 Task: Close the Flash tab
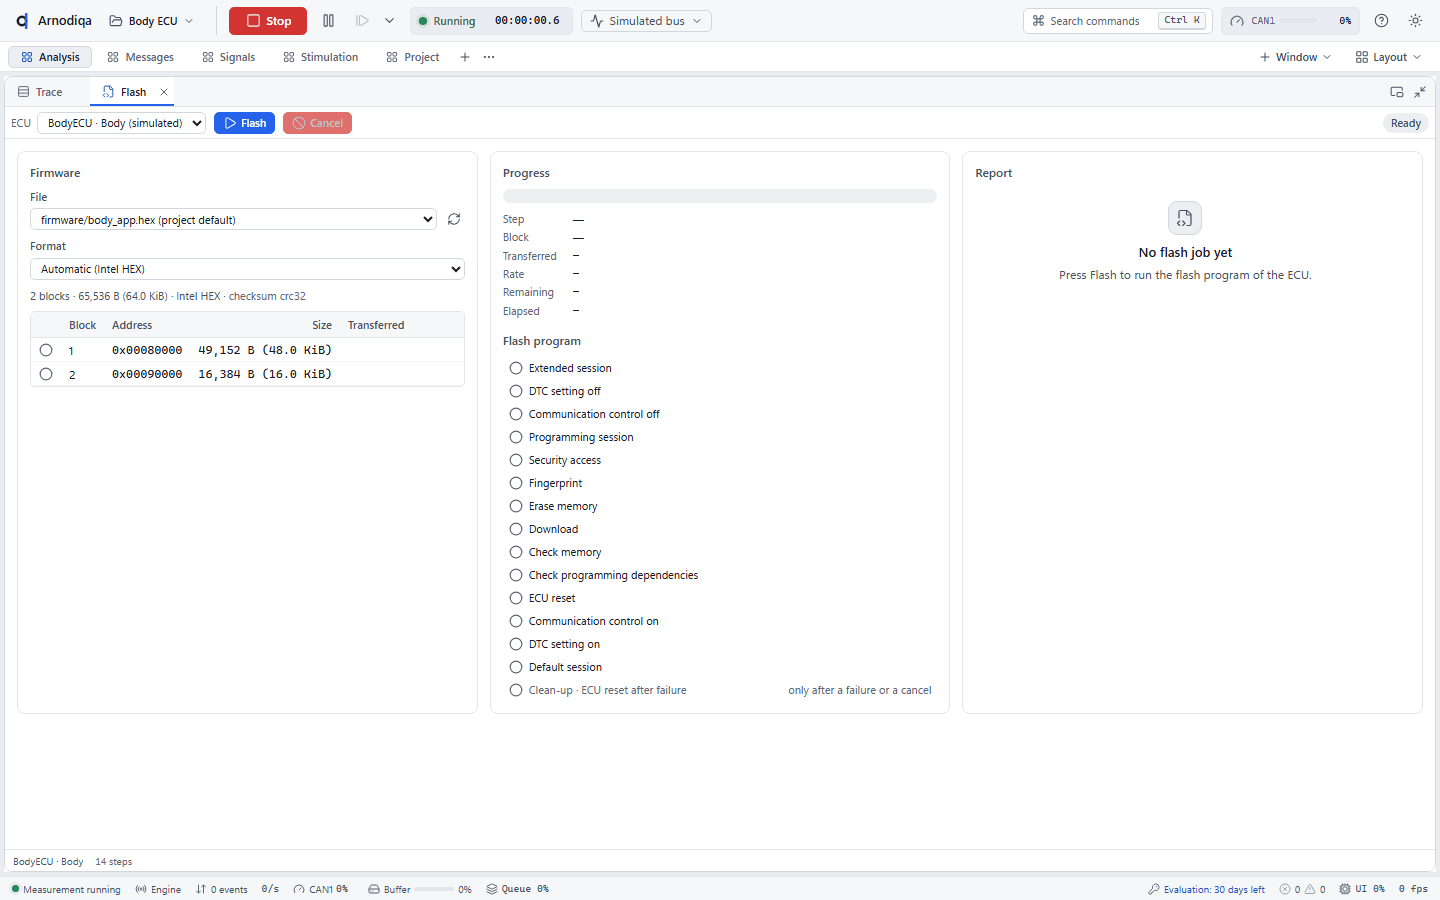click(164, 92)
